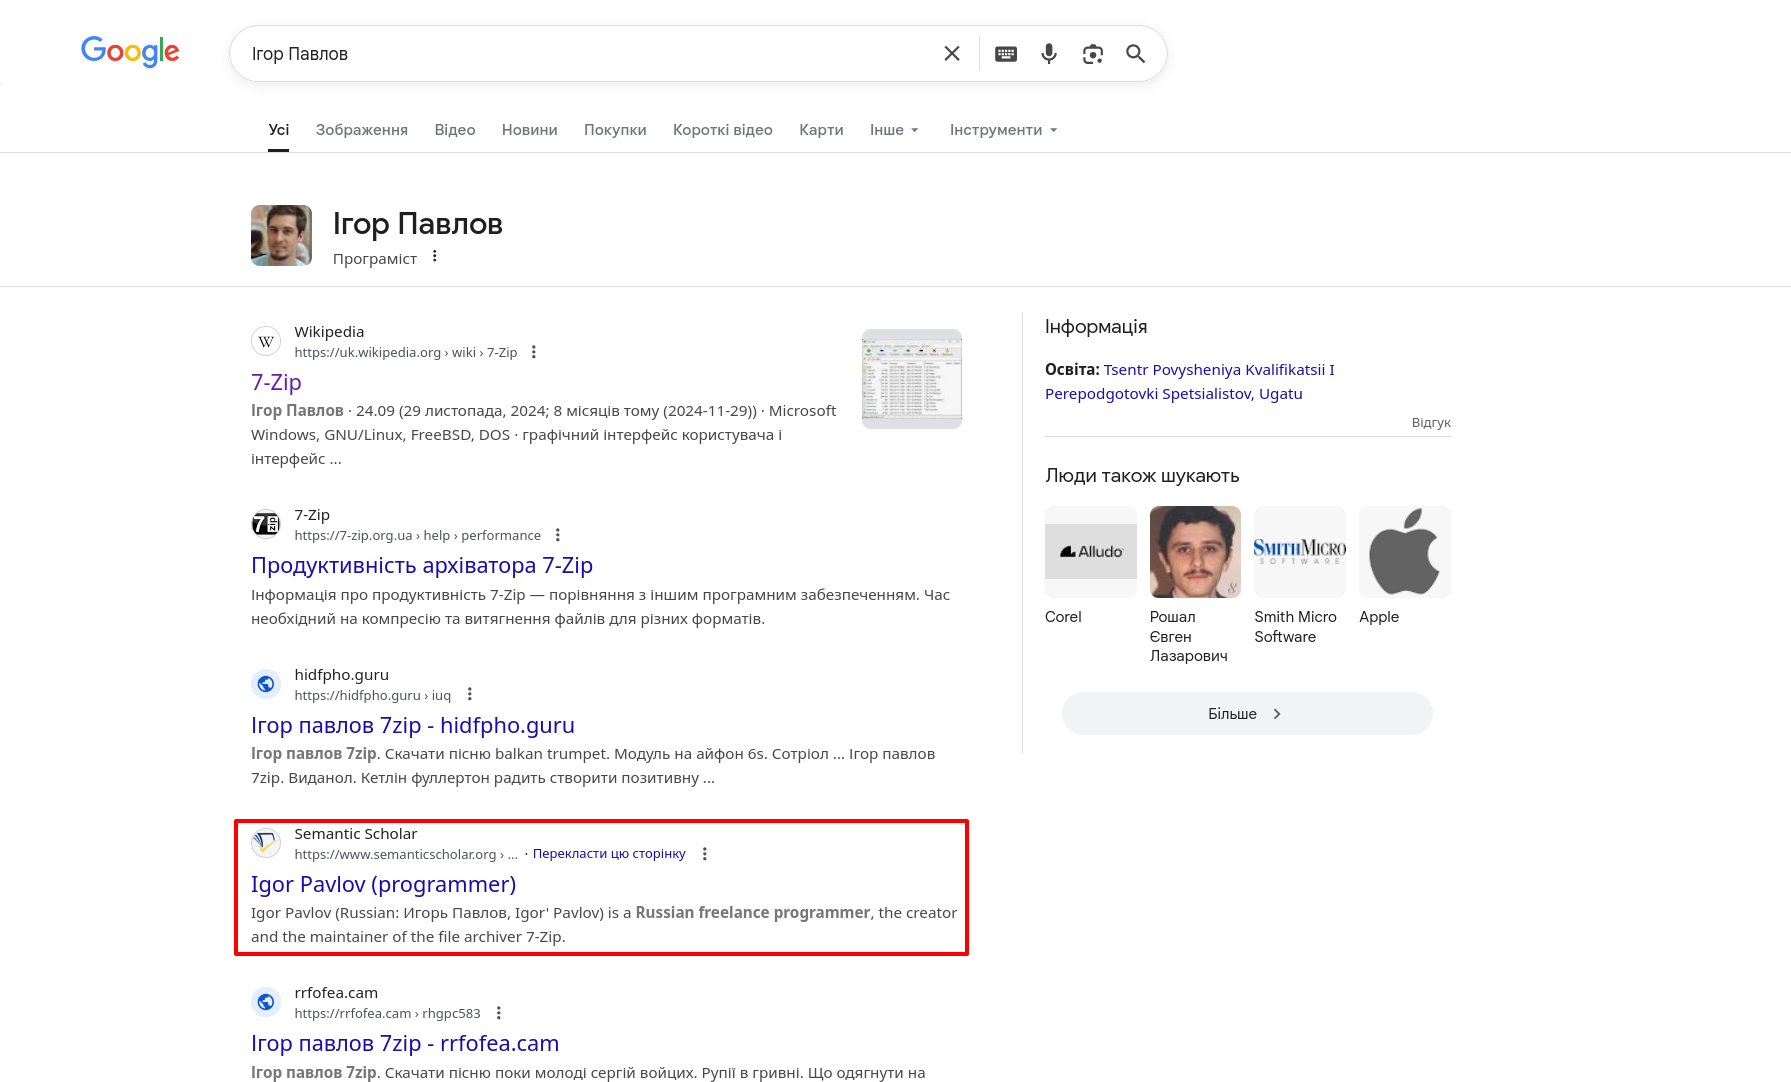The height and width of the screenshot is (1082, 1791).
Task: Start voice search with the microphone icon
Action: pos(1049,54)
